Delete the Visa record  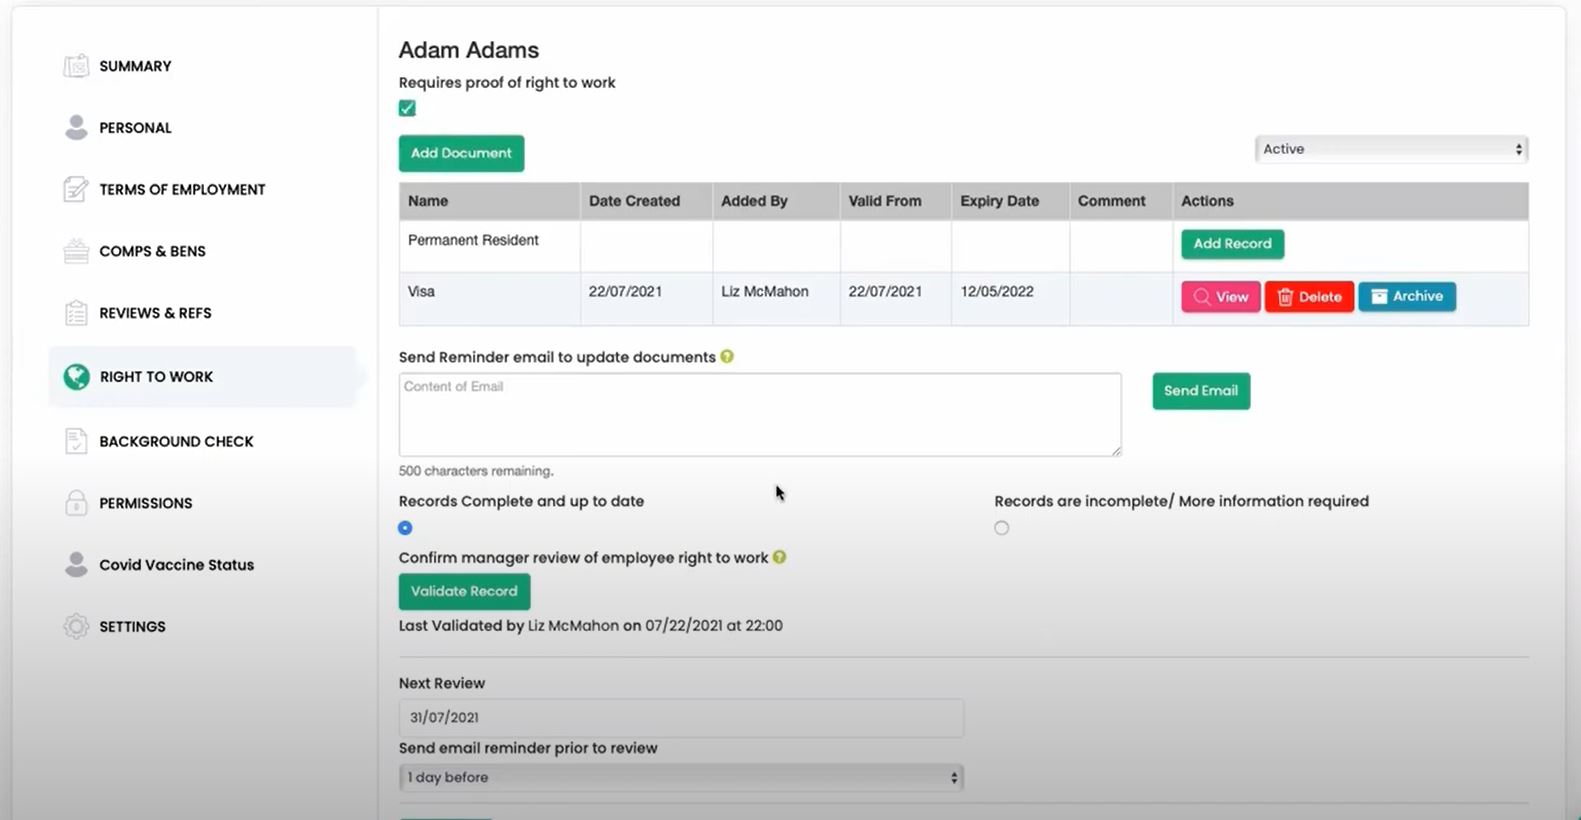(x=1309, y=297)
